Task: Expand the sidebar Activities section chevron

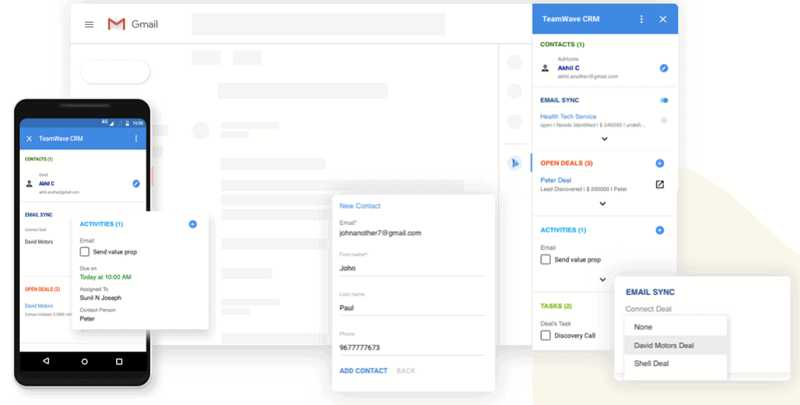Action: [603, 280]
